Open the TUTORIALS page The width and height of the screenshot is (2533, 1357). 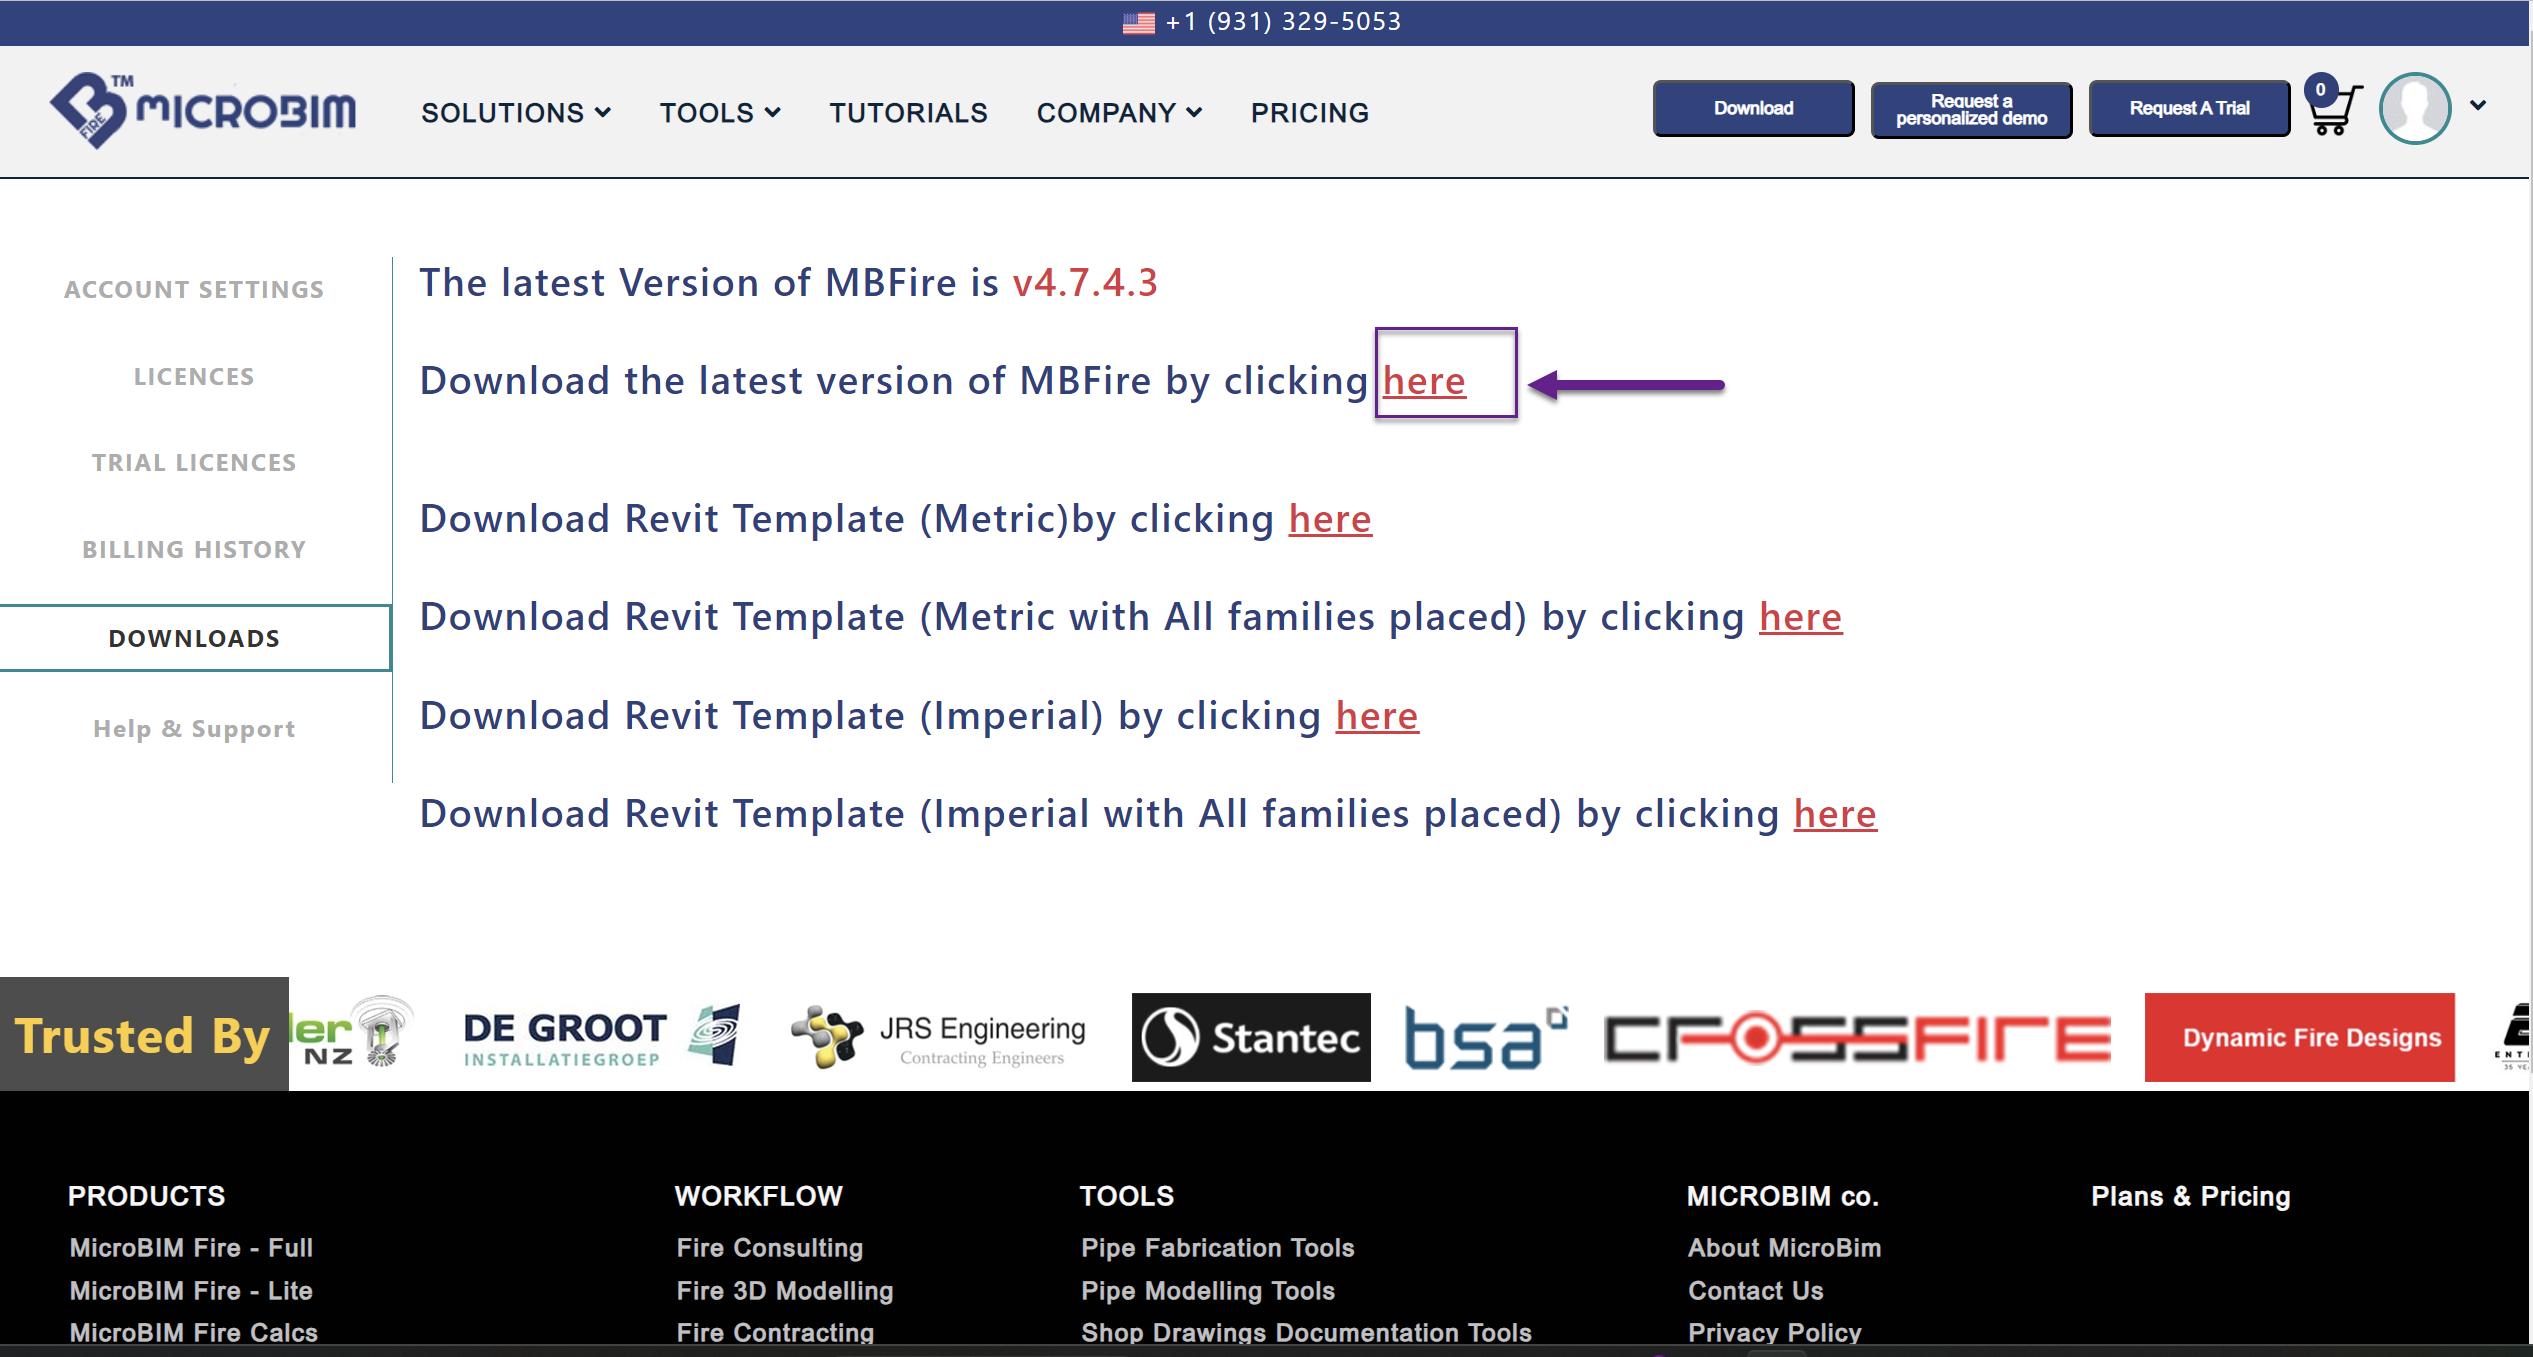908,113
